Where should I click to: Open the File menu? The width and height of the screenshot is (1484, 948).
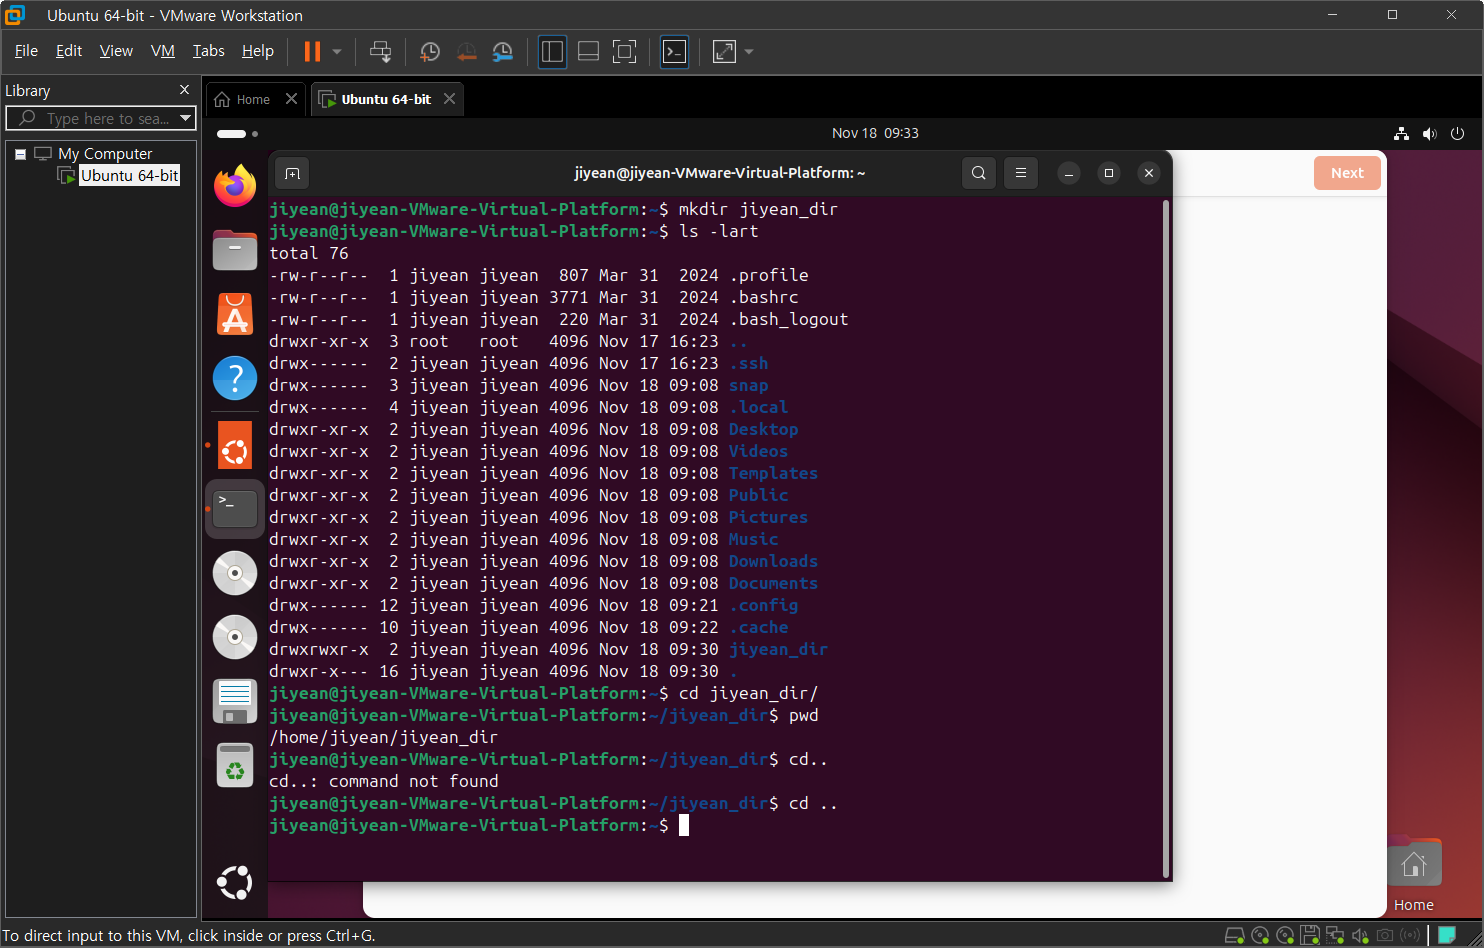pos(26,51)
